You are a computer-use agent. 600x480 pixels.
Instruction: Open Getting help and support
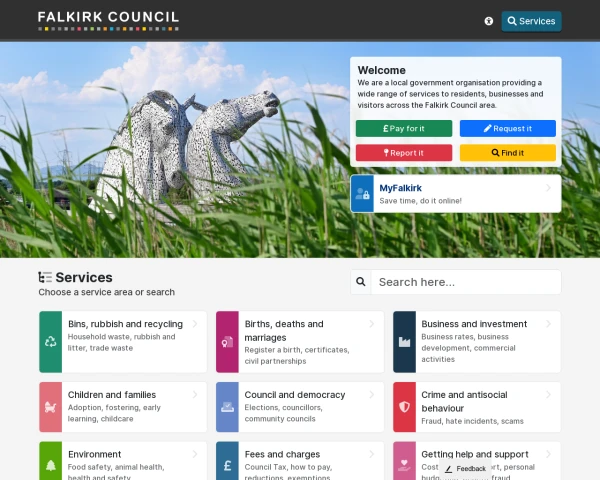(475, 454)
